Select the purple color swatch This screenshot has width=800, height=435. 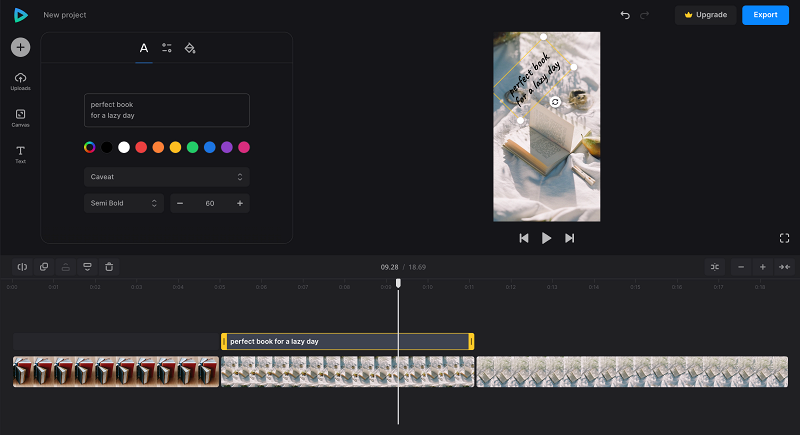coord(227,147)
